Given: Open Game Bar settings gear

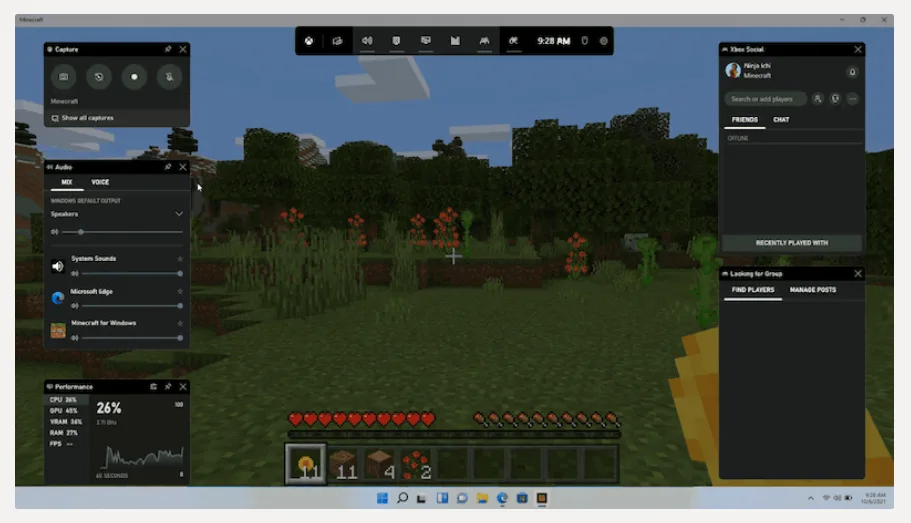Looking at the screenshot, I should (604, 41).
